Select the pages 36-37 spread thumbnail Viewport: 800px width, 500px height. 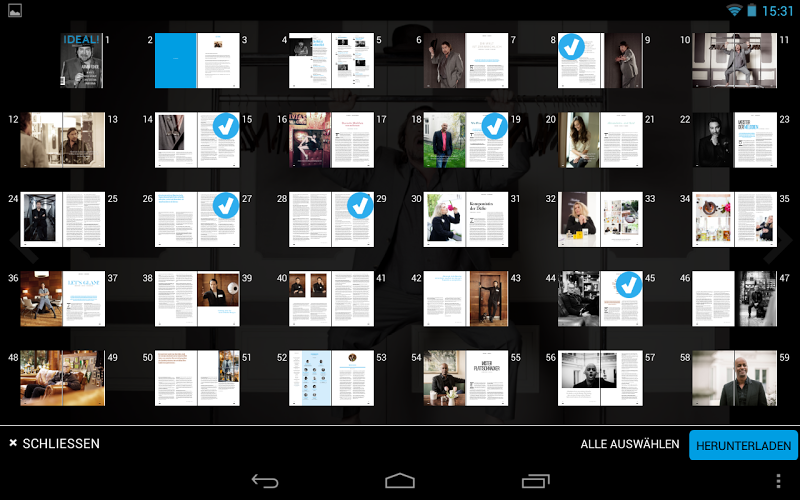[63, 298]
